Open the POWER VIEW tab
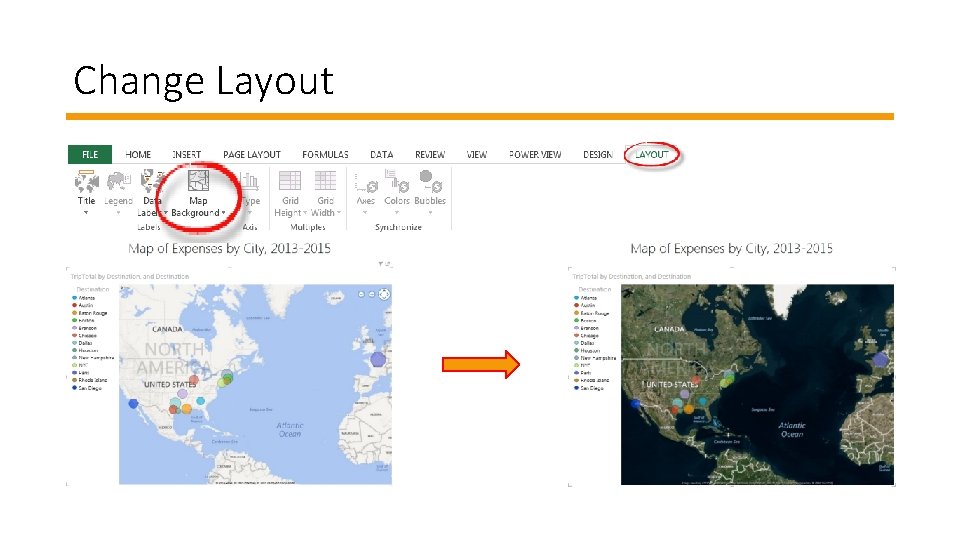The height and width of the screenshot is (540, 960). [x=534, y=154]
